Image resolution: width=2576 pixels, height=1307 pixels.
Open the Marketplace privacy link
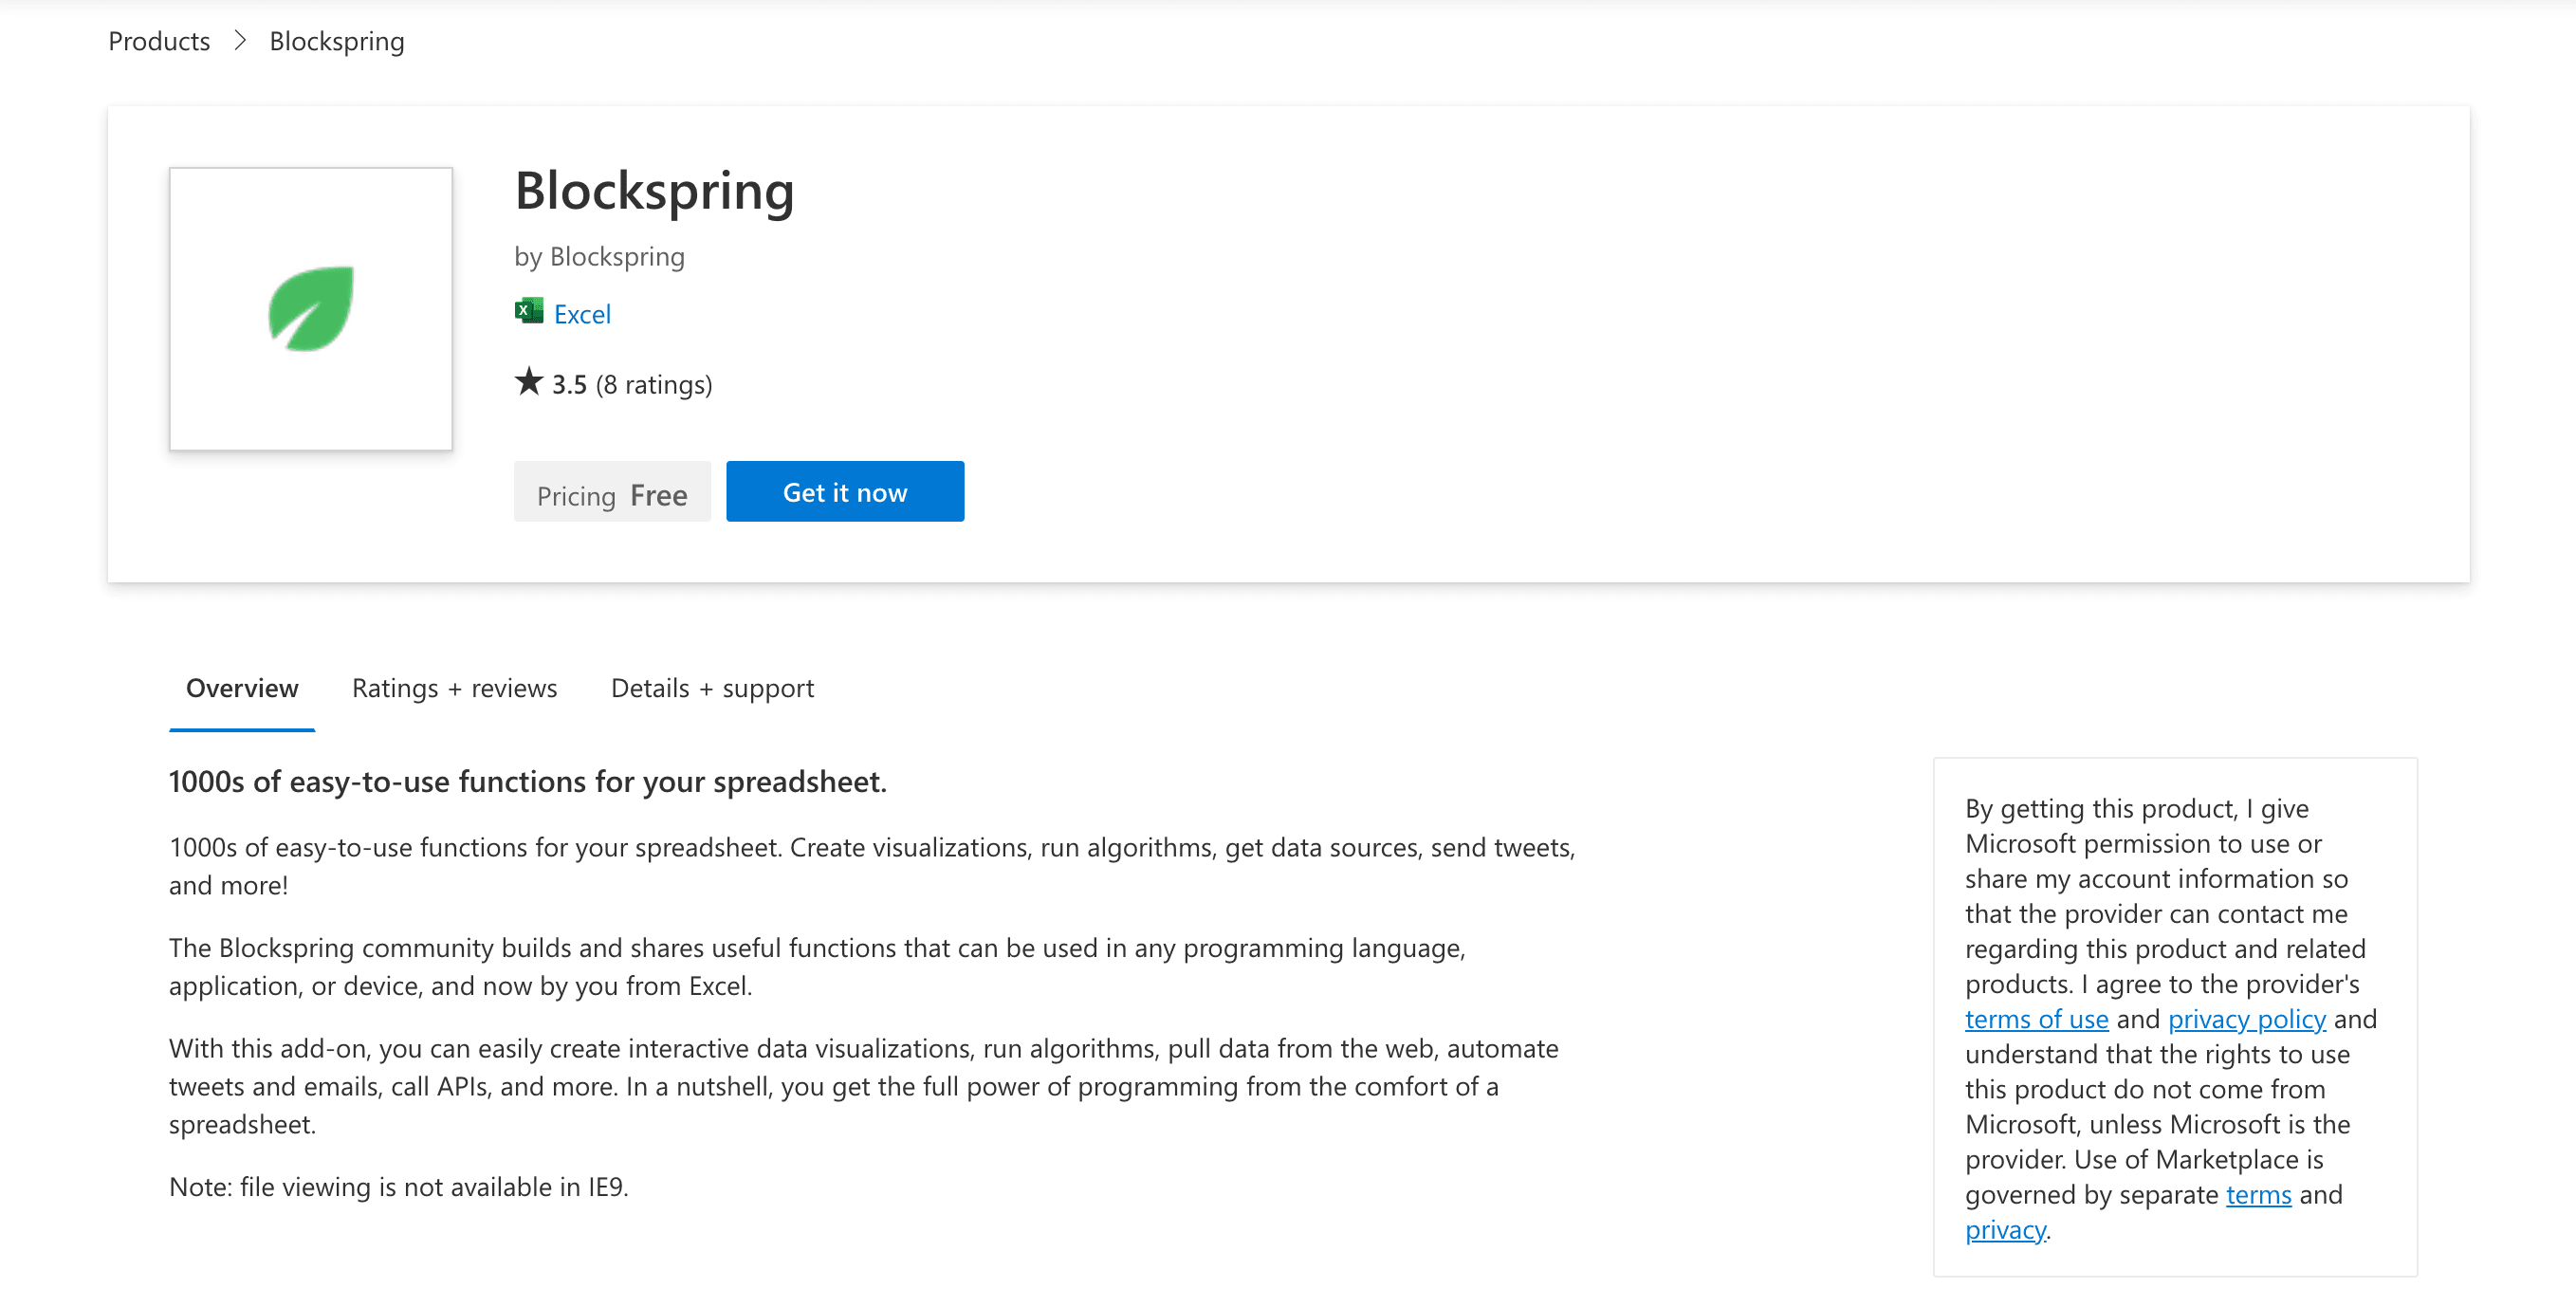[2003, 1229]
